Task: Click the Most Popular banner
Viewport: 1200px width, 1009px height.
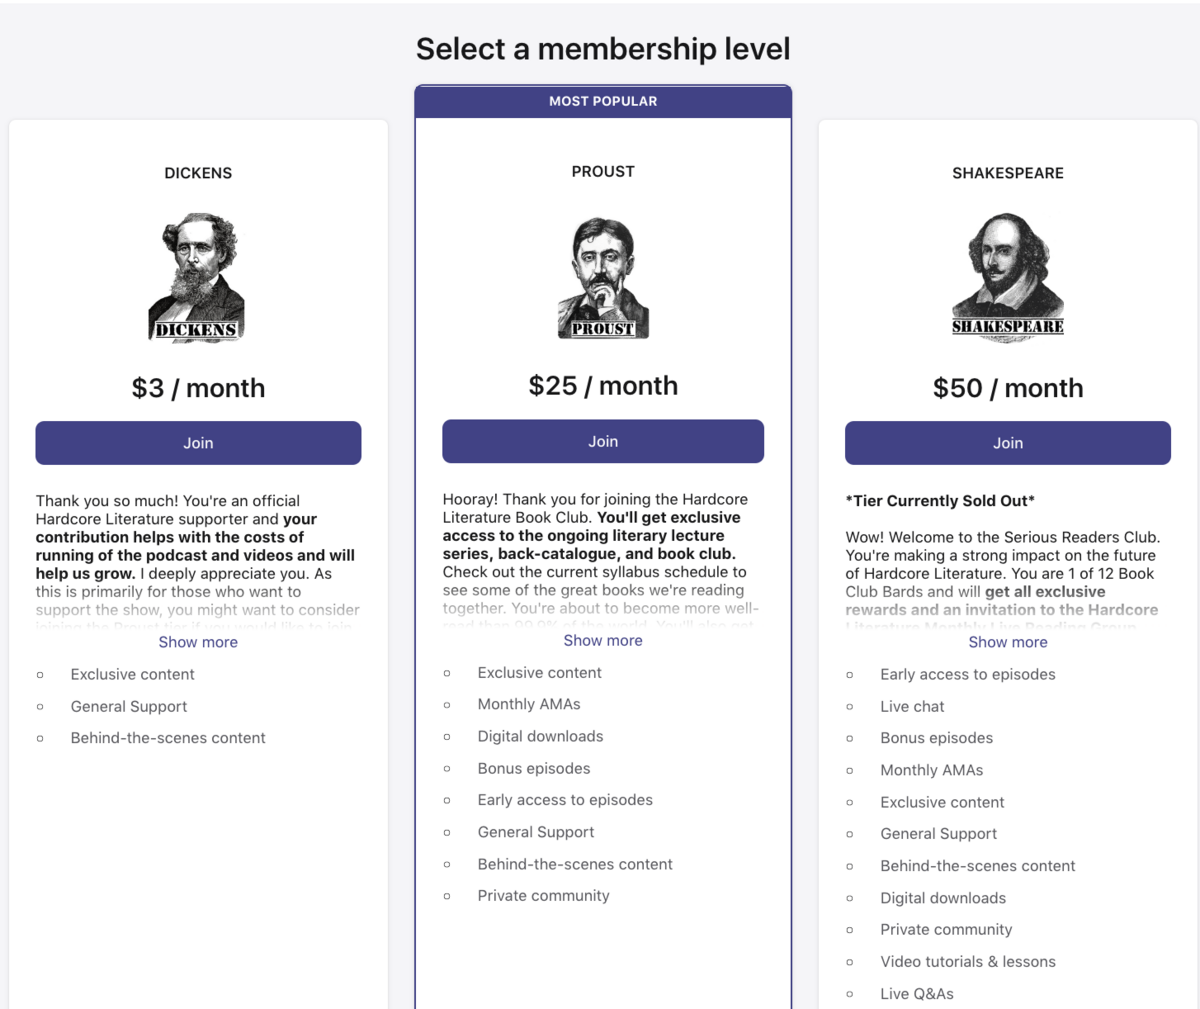Action: click(603, 101)
